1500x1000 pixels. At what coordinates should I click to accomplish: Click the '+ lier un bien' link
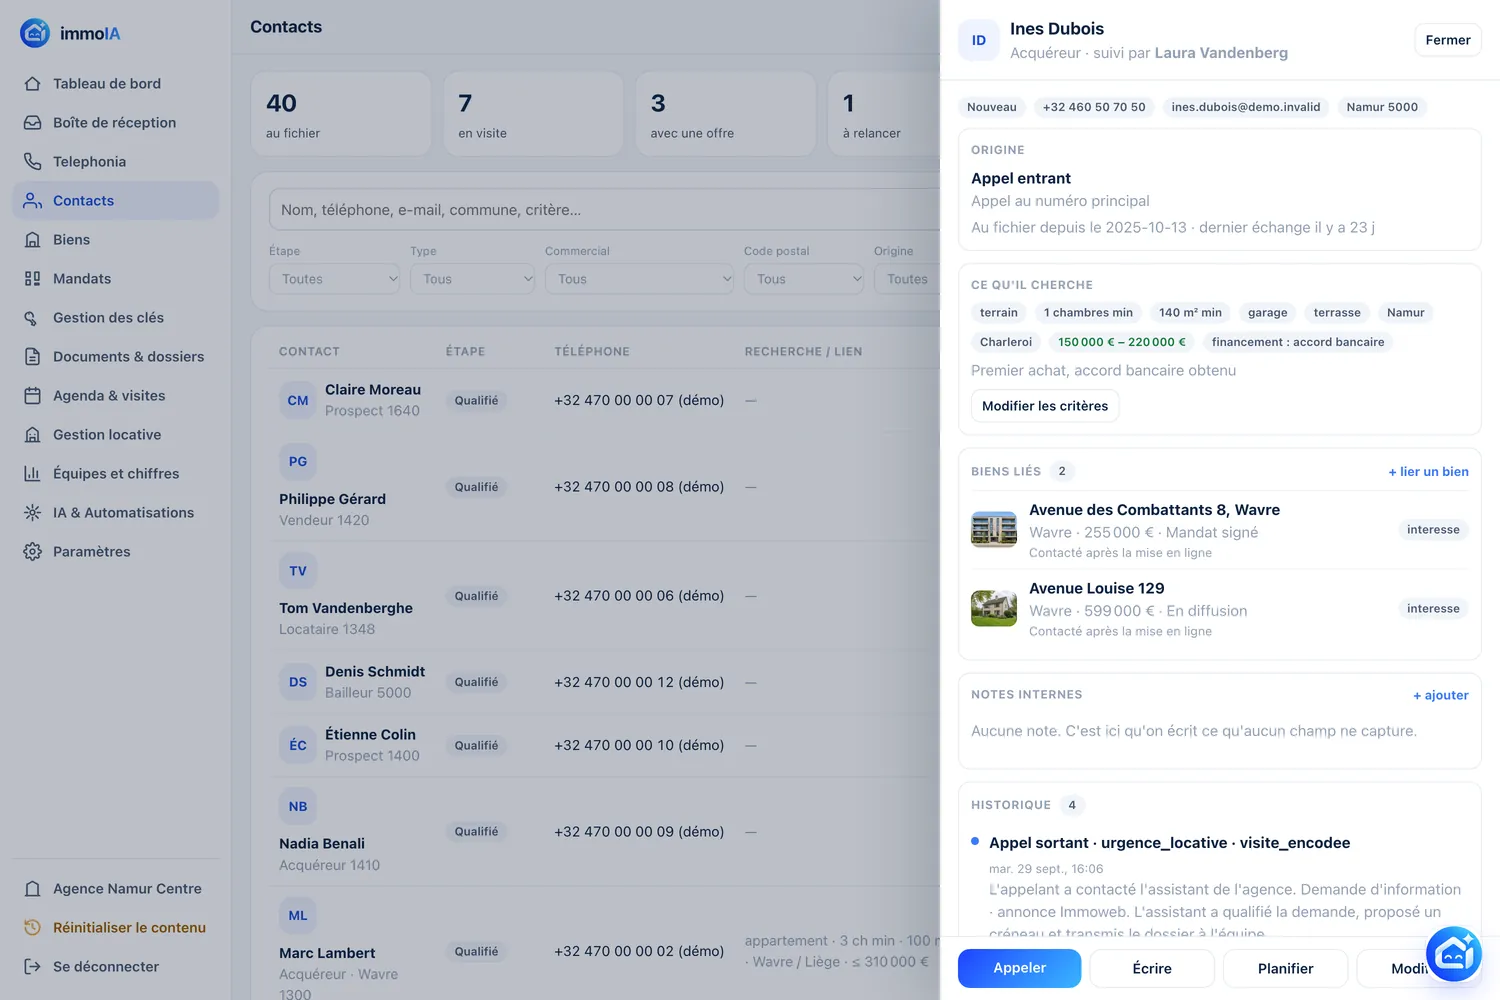click(x=1428, y=472)
